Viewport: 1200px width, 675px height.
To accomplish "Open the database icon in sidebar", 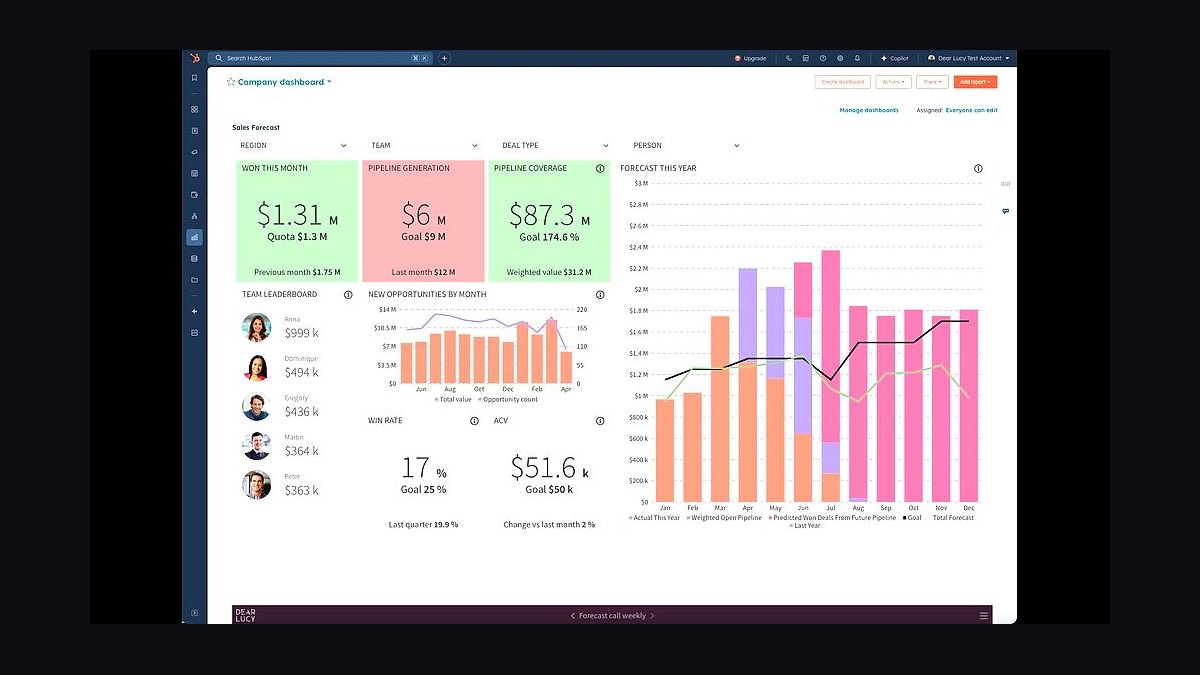I will pyautogui.click(x=194, y=258).
